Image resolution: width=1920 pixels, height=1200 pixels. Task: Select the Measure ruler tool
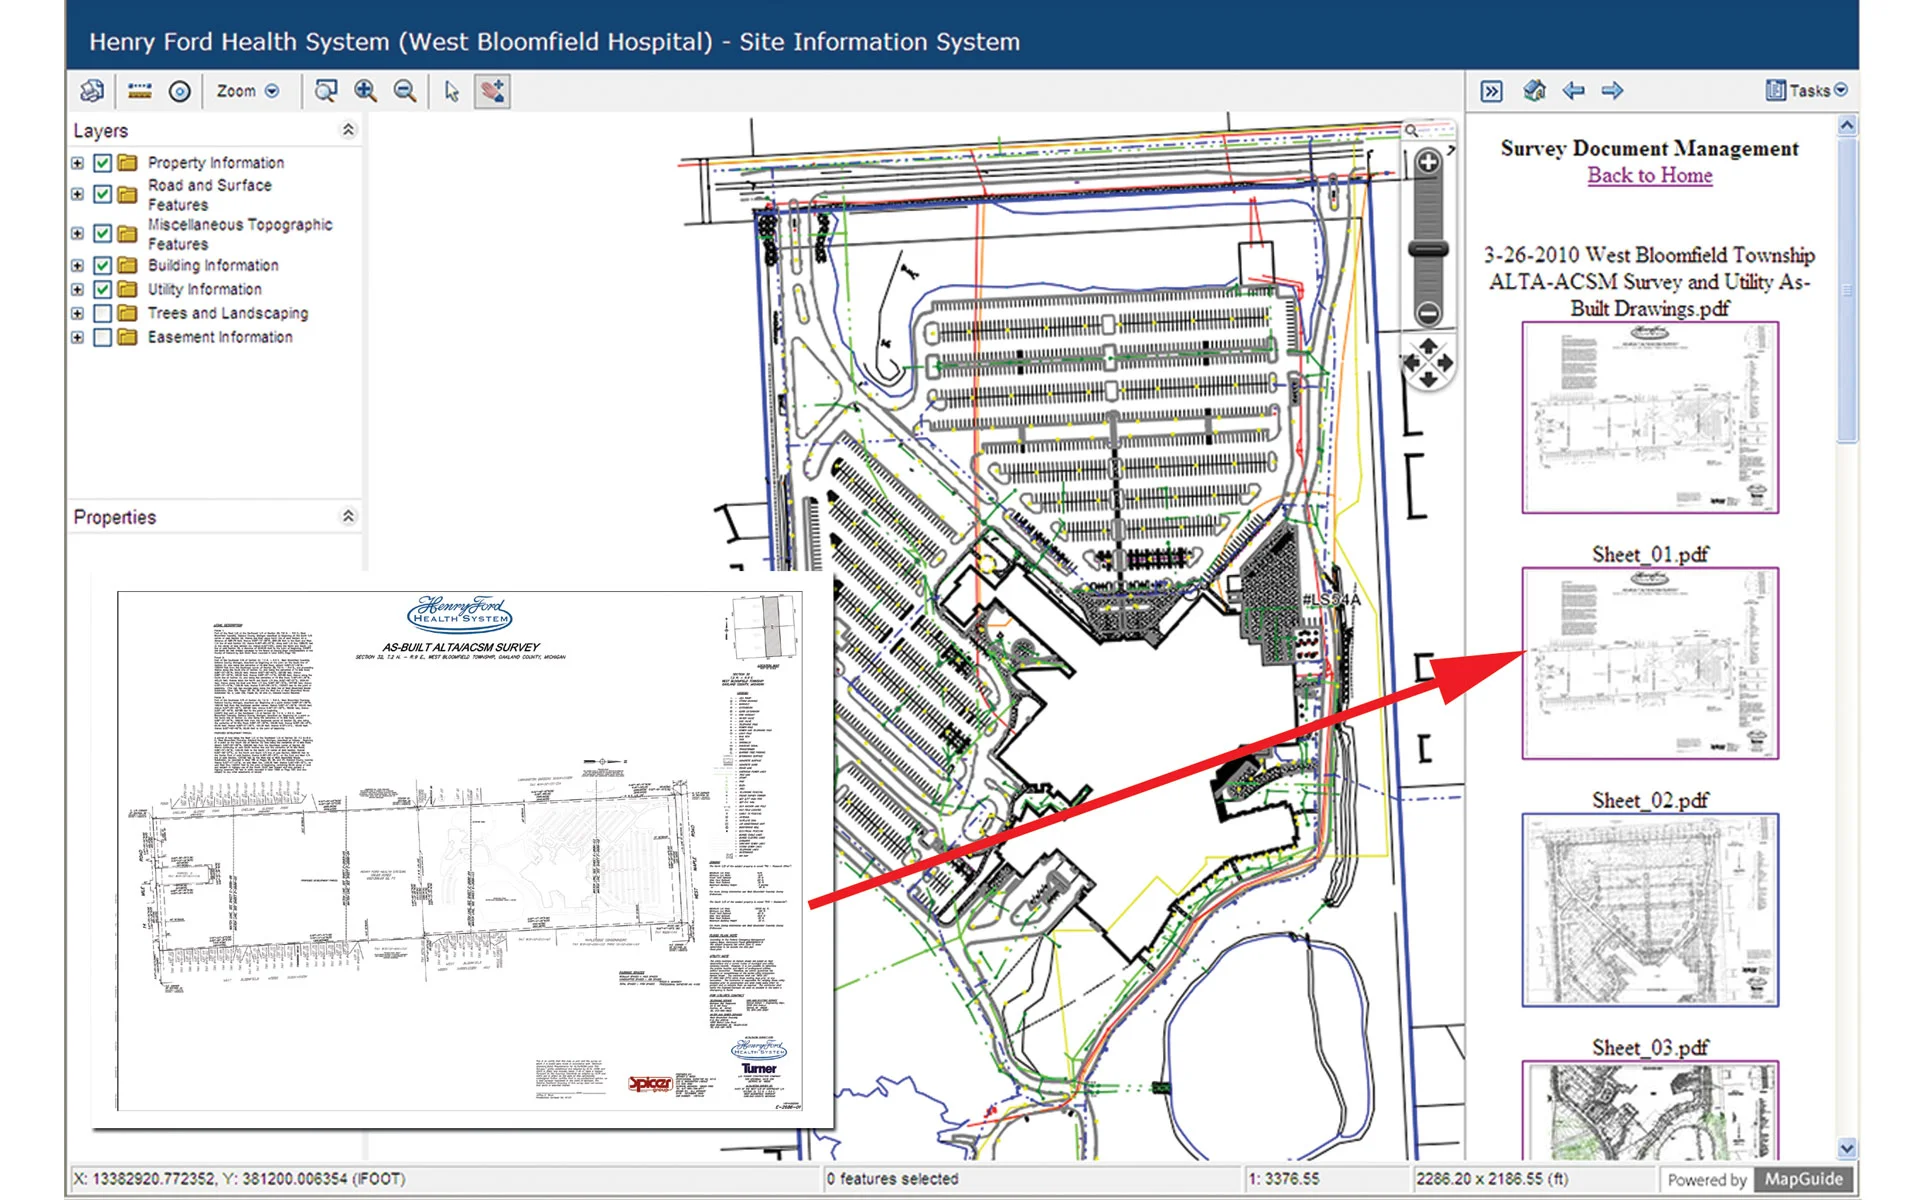(x=140, y=91)
